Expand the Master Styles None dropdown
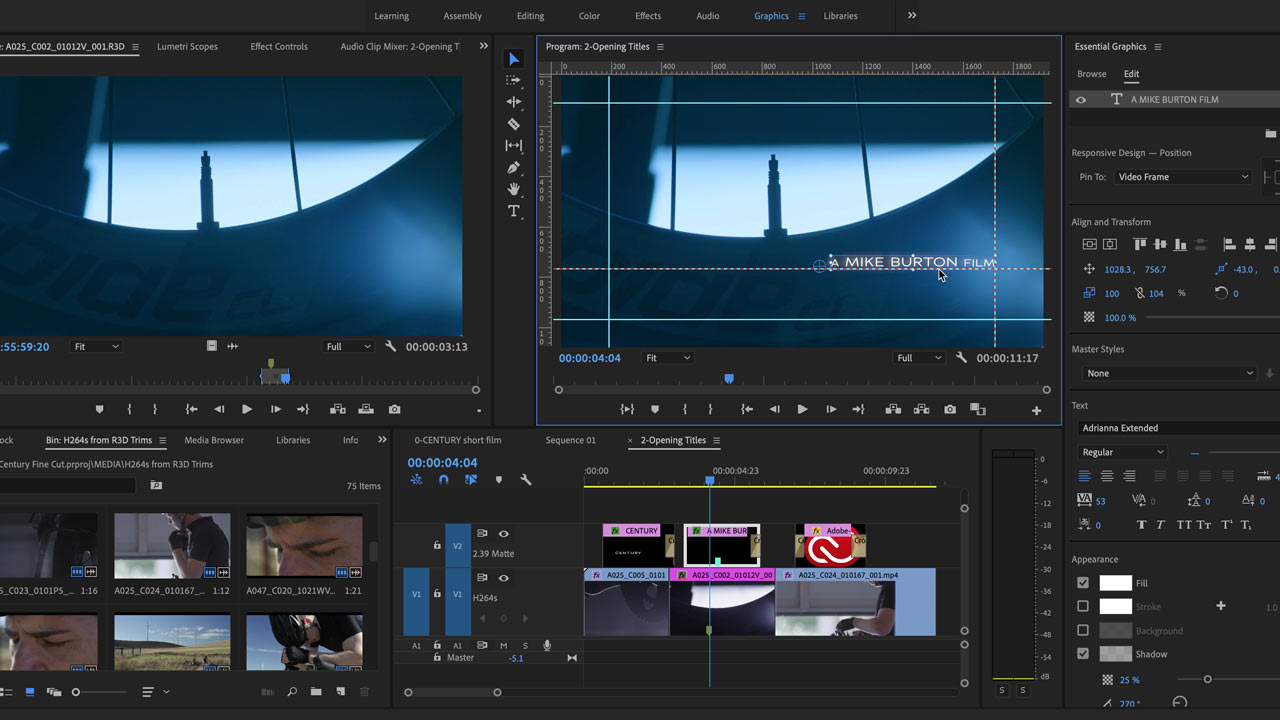 click(x=1169, y=373)
